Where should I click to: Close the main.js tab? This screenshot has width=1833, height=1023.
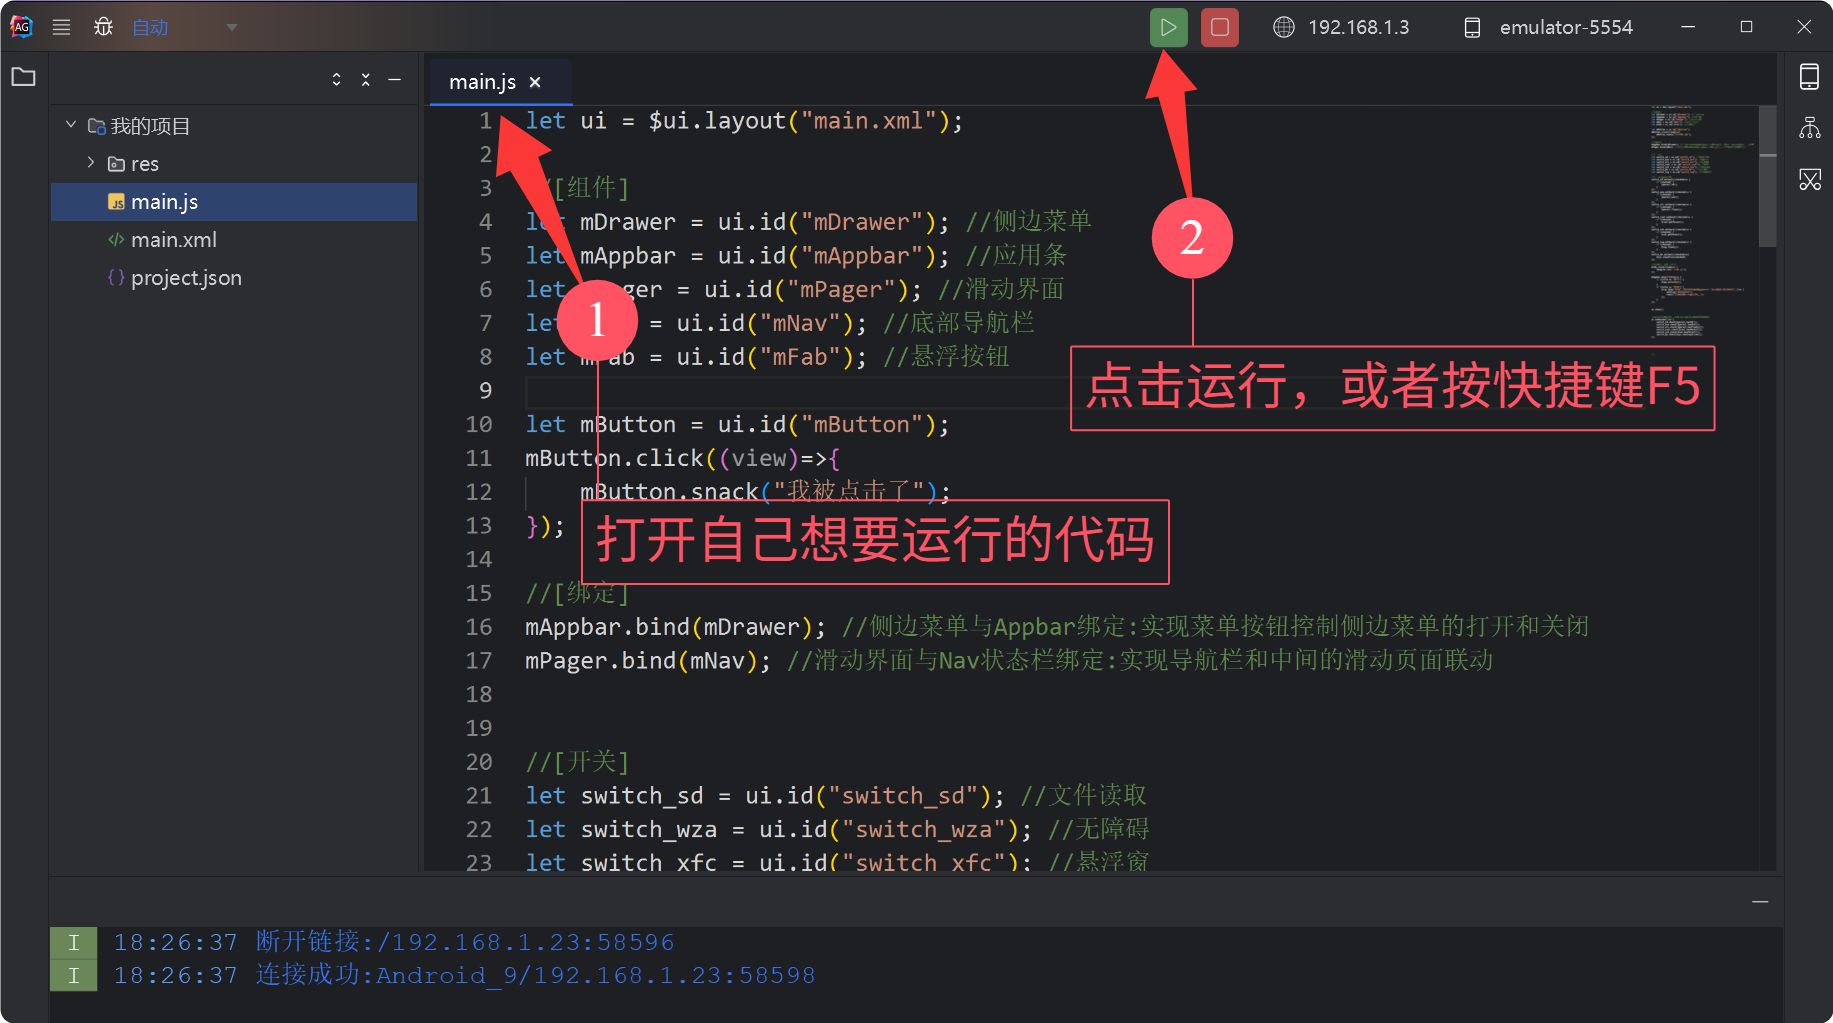[x=535, y=82]
